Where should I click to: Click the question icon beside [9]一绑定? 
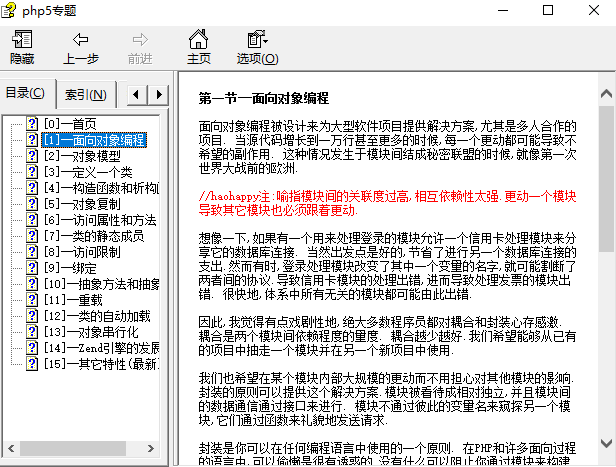coord(33,268)
